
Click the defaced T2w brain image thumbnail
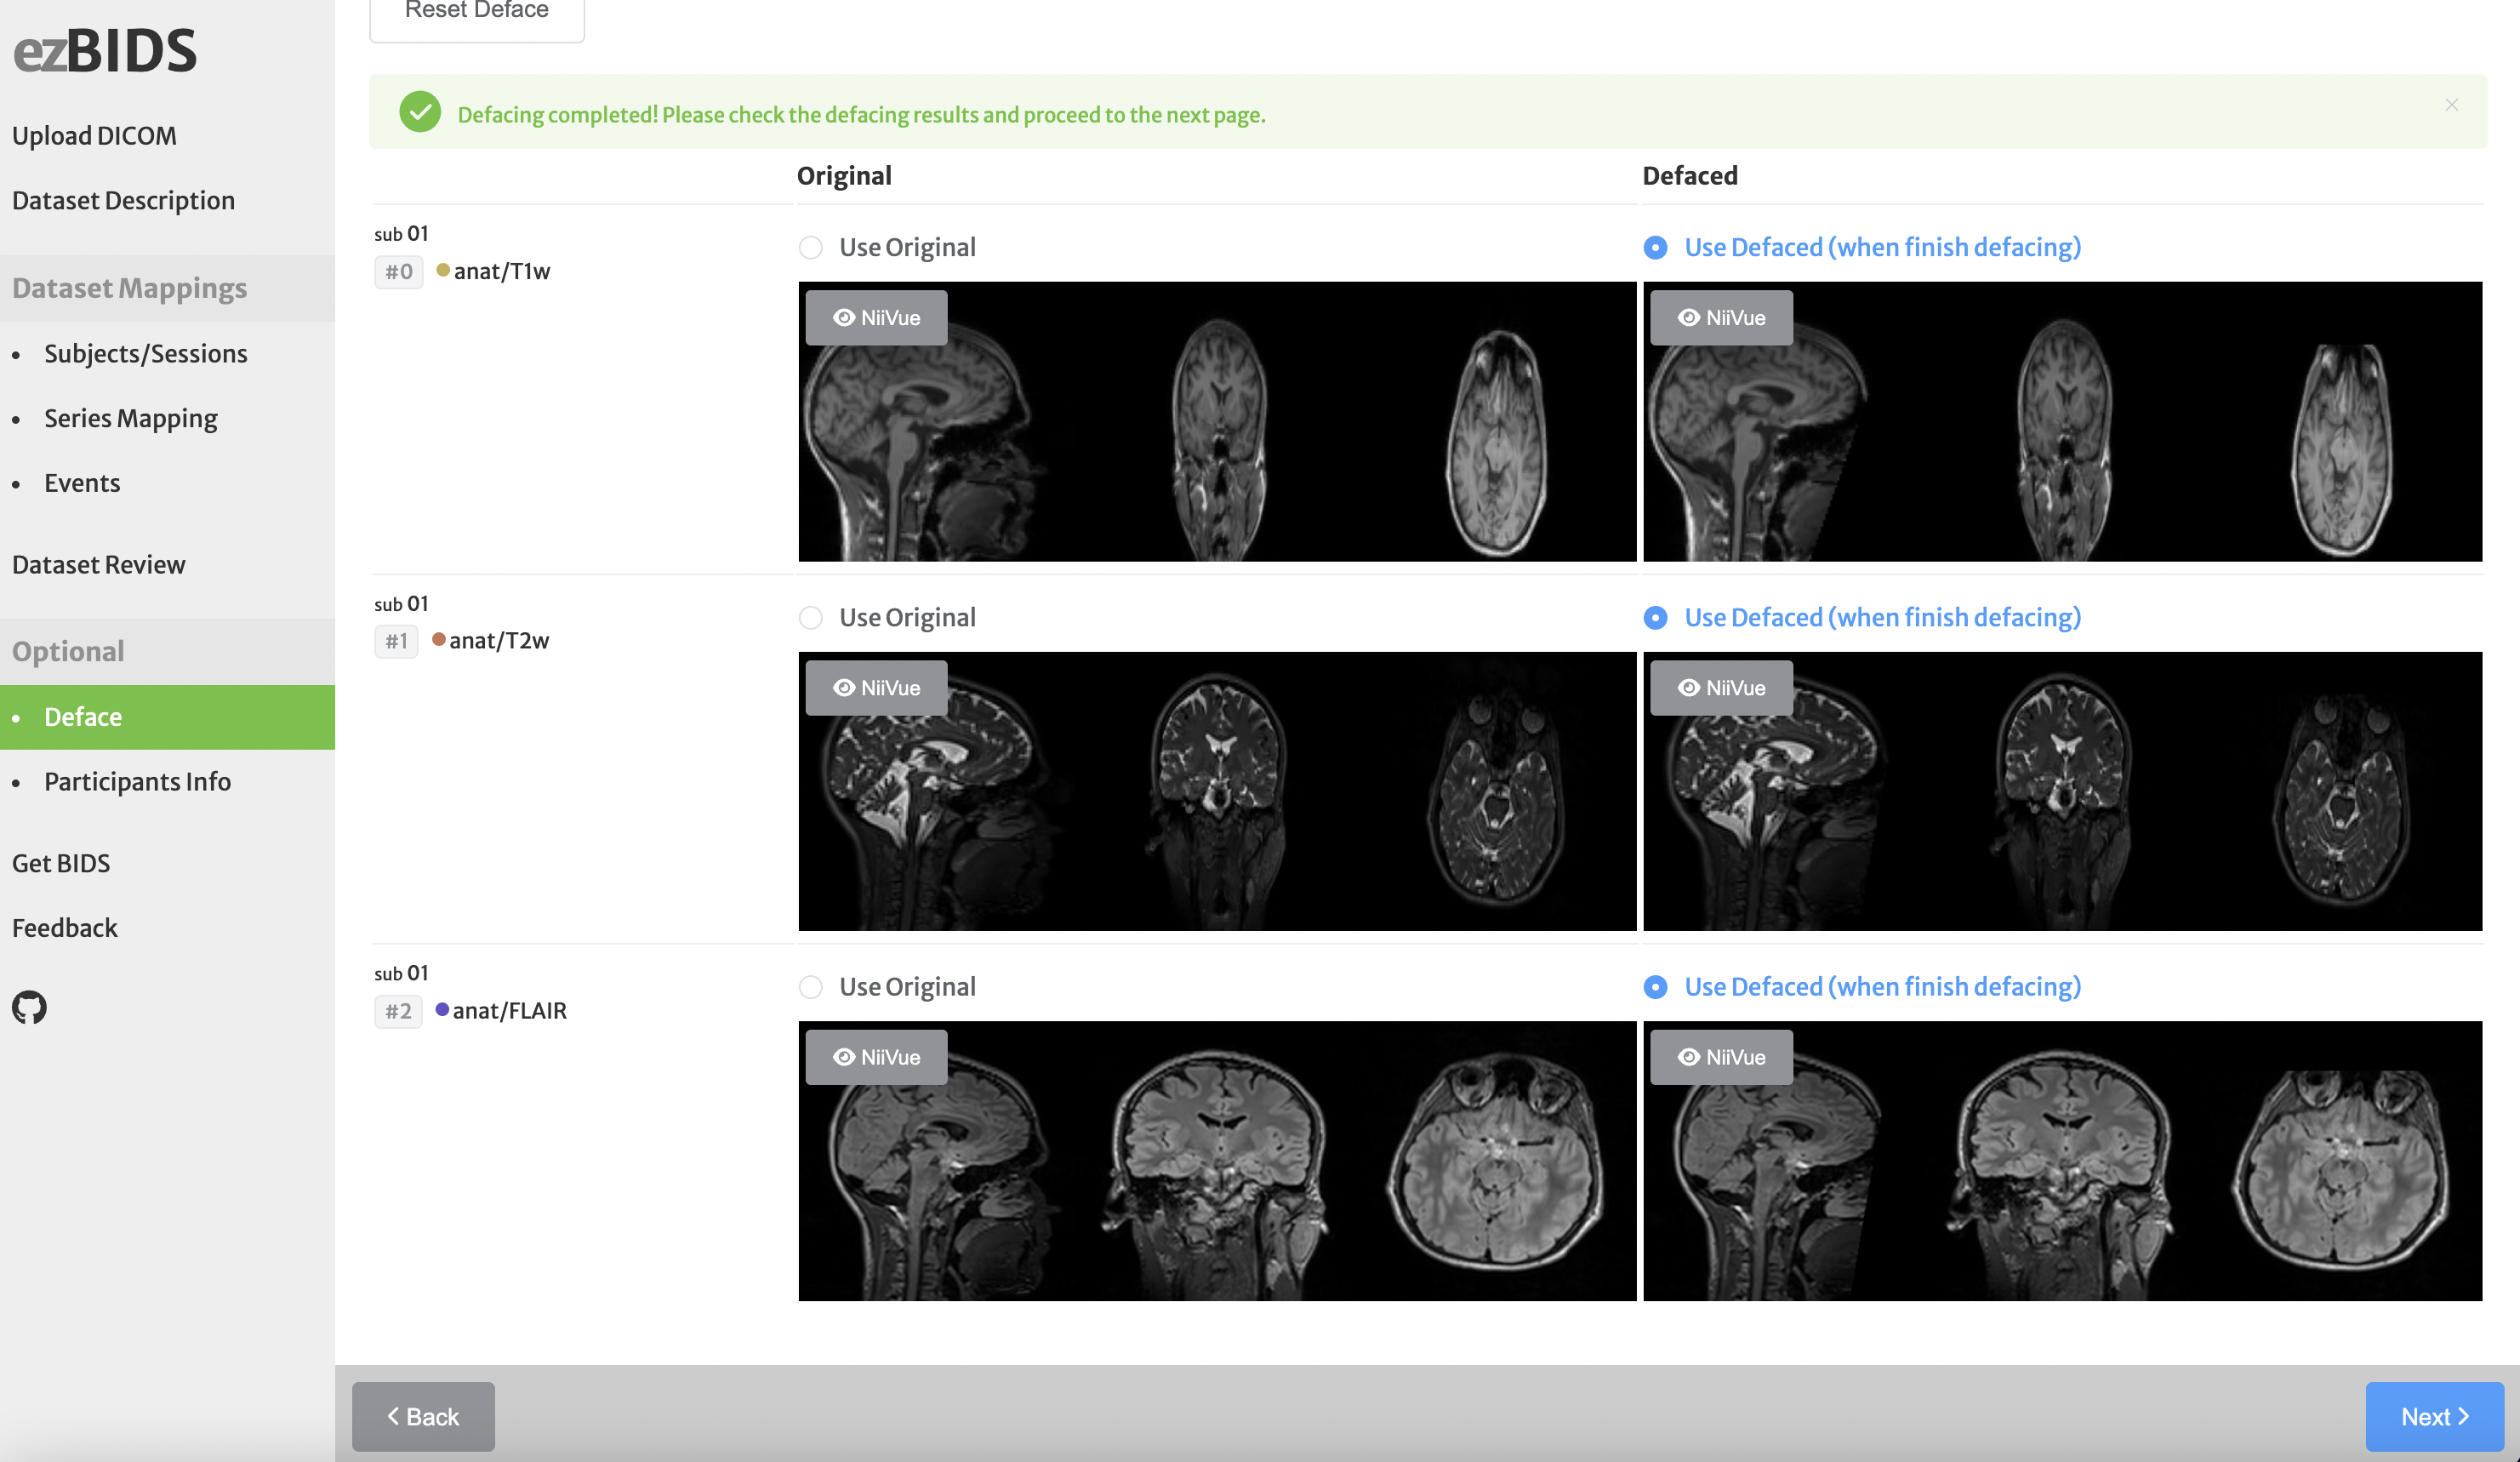pyautogui.click(x=2062, y=791)
